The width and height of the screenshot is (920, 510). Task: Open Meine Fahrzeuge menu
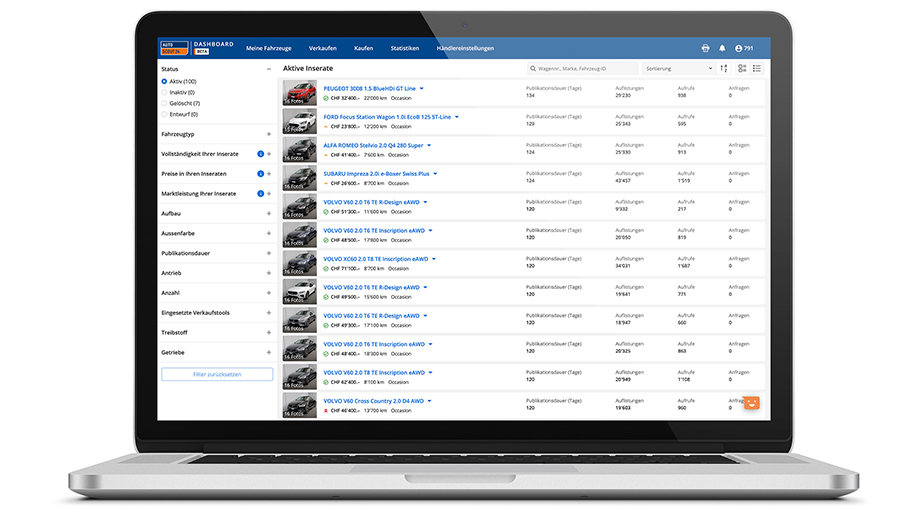(269, 48)
